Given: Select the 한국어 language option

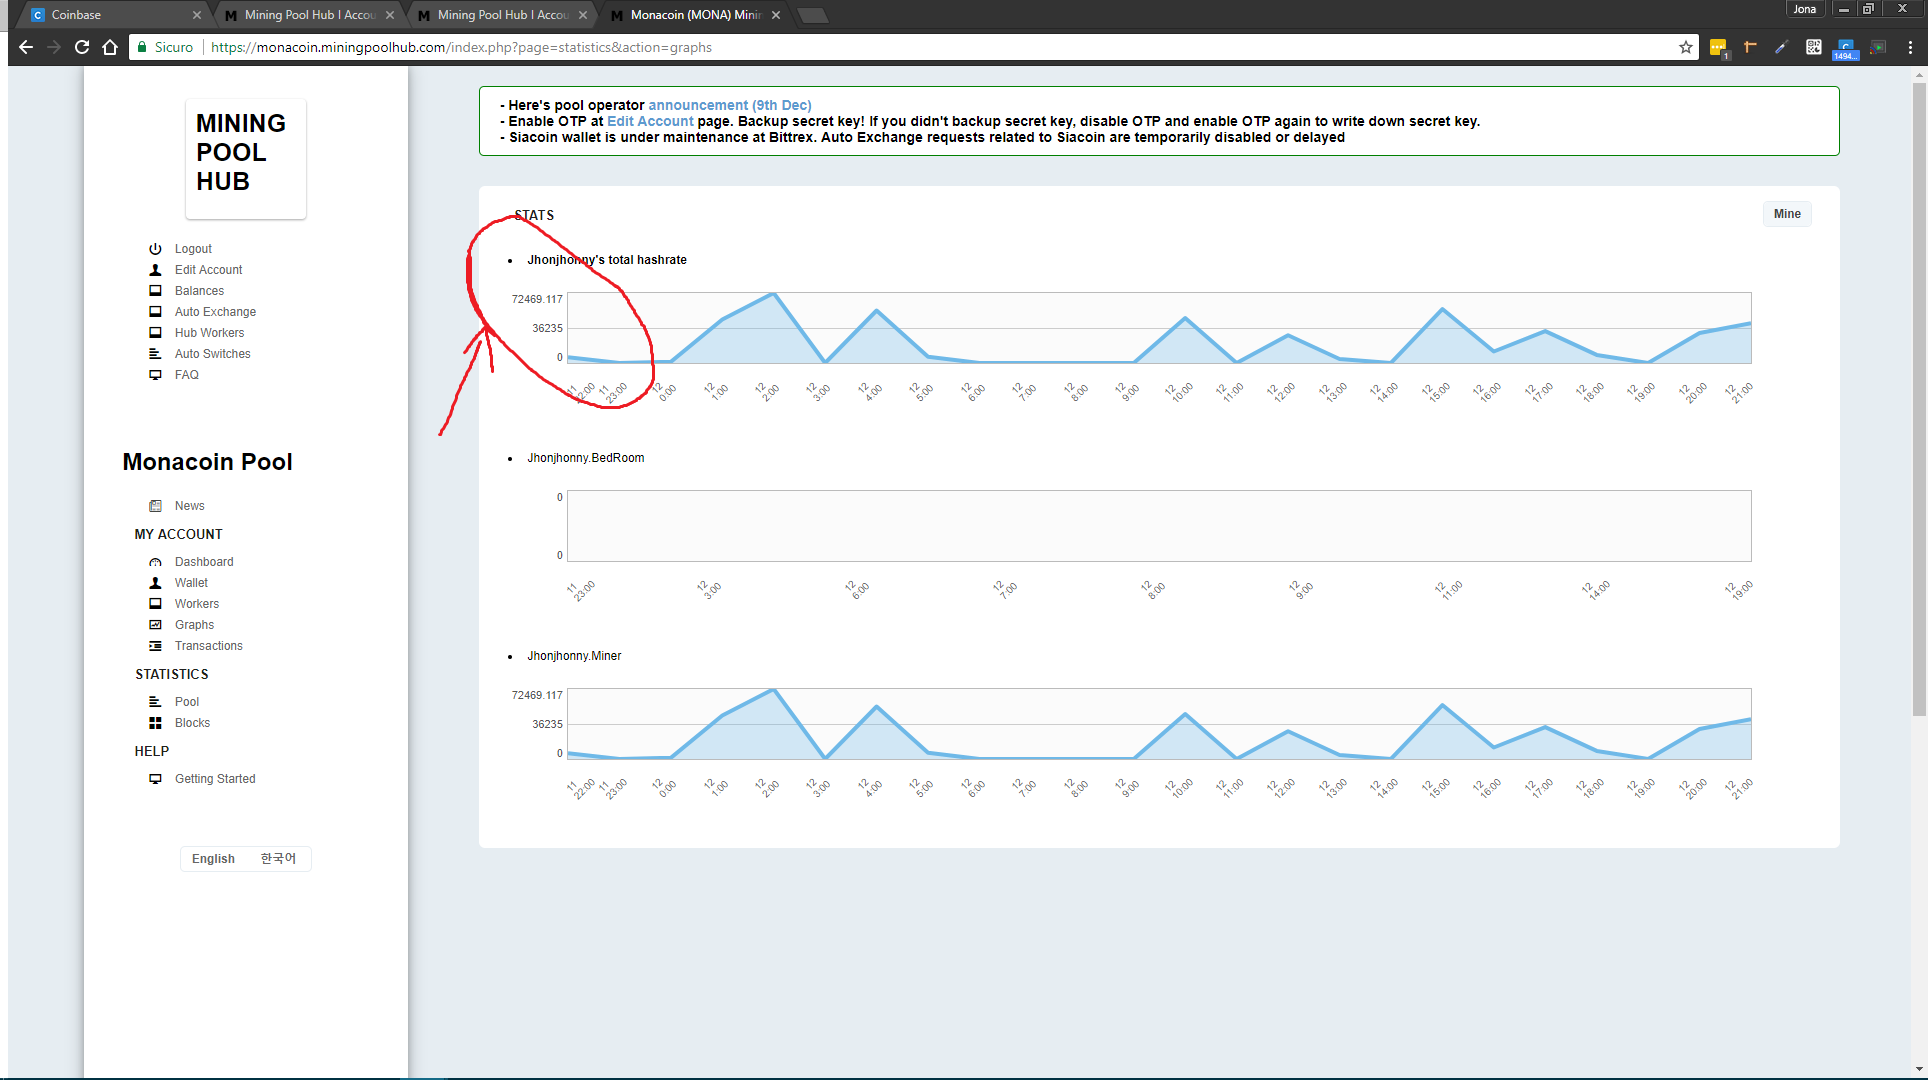Looking at the screenshot, I should point(277,858).
